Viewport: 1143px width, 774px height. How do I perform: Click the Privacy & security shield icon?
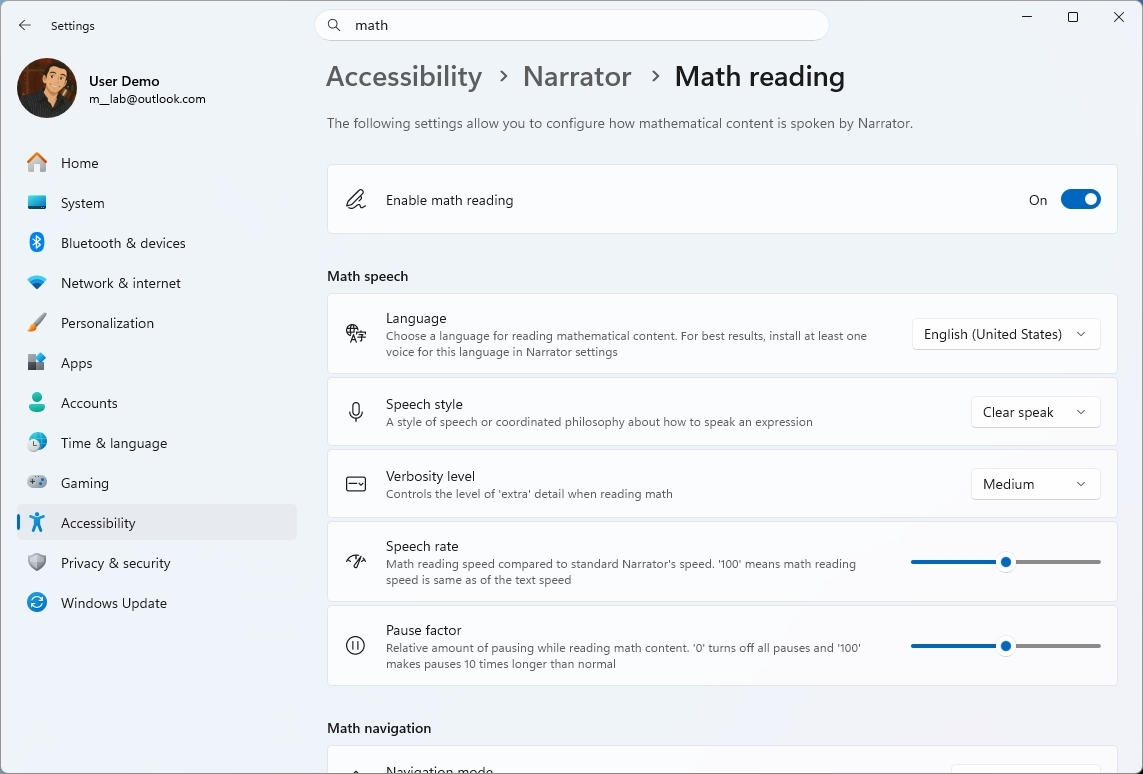36,563
